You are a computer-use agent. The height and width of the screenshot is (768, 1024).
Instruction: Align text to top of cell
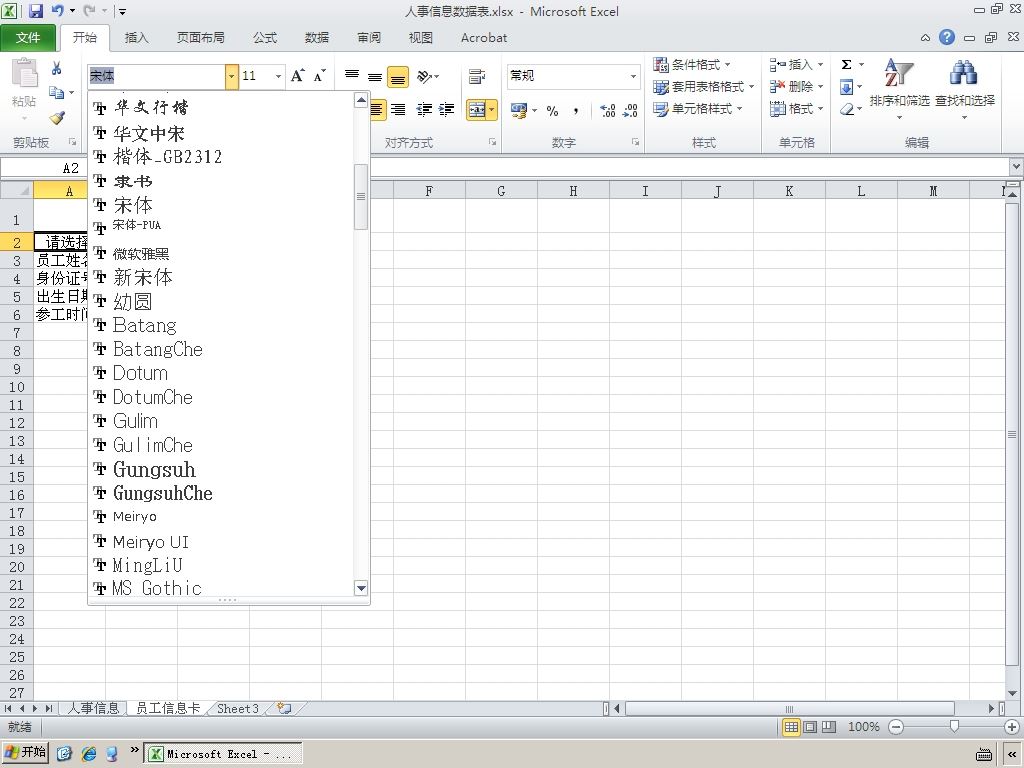[352, 76]
